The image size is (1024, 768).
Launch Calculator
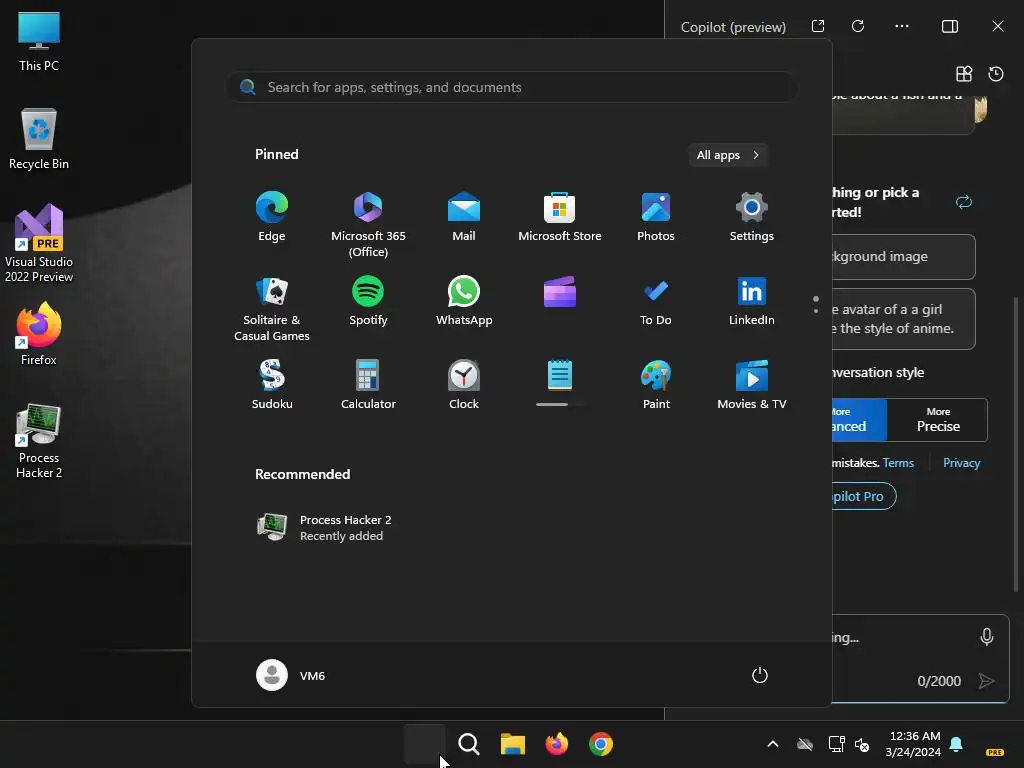coord(368,384)
